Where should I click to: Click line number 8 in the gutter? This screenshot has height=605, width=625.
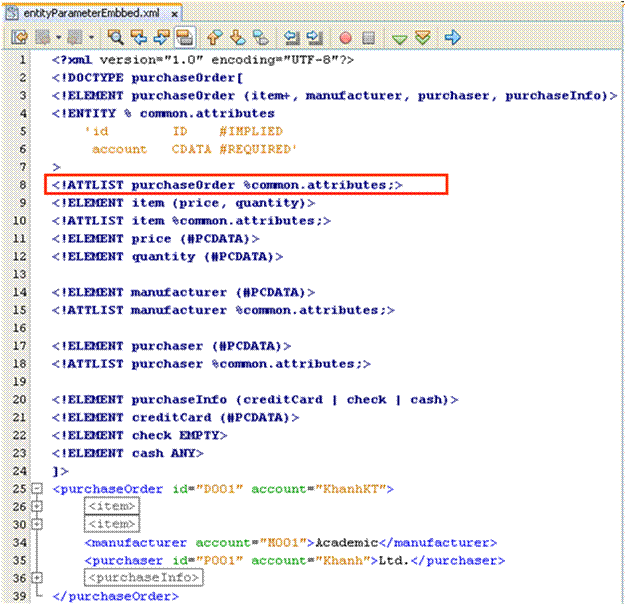tap(22, 185)
